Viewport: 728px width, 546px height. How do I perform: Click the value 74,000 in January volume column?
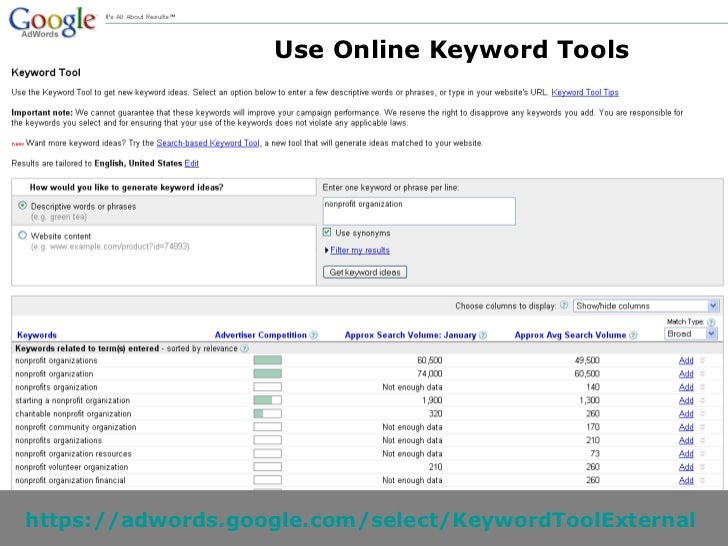[429, 374]
